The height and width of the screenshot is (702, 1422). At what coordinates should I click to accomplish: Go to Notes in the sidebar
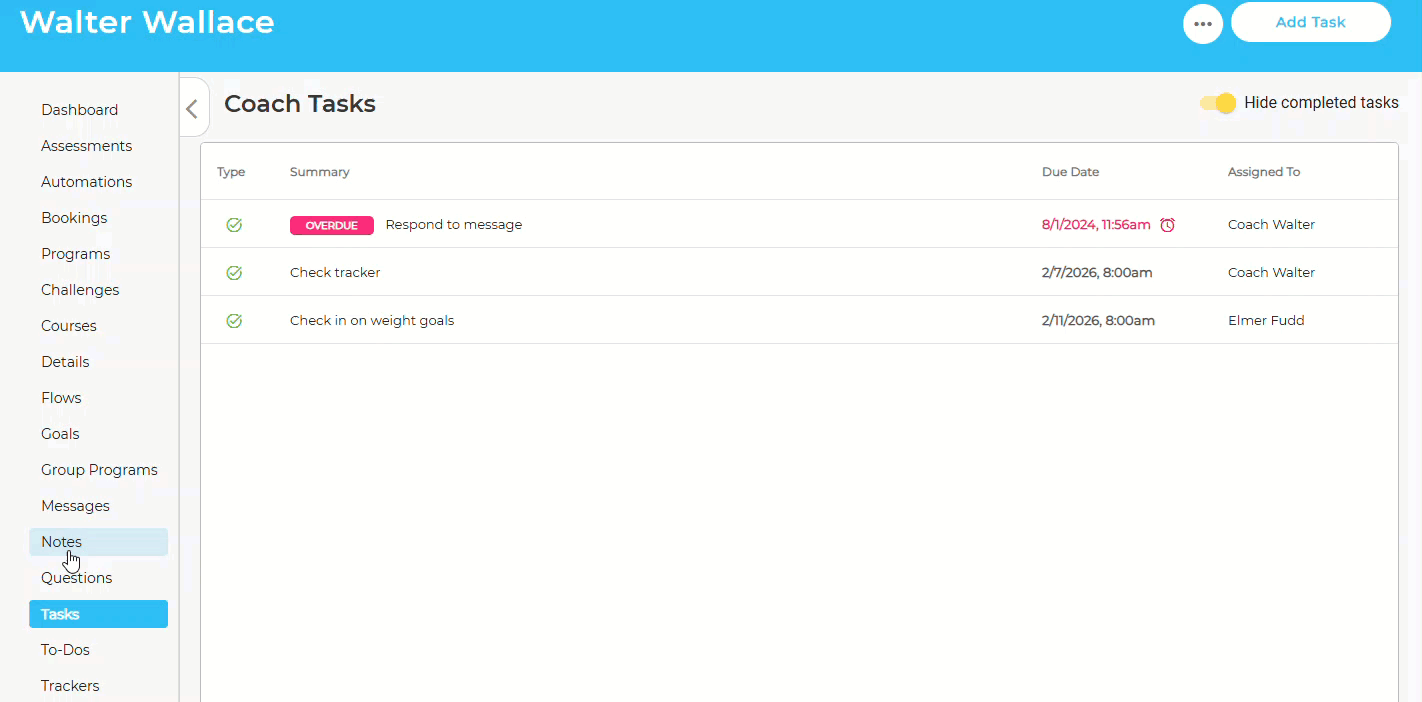(61, 542)
